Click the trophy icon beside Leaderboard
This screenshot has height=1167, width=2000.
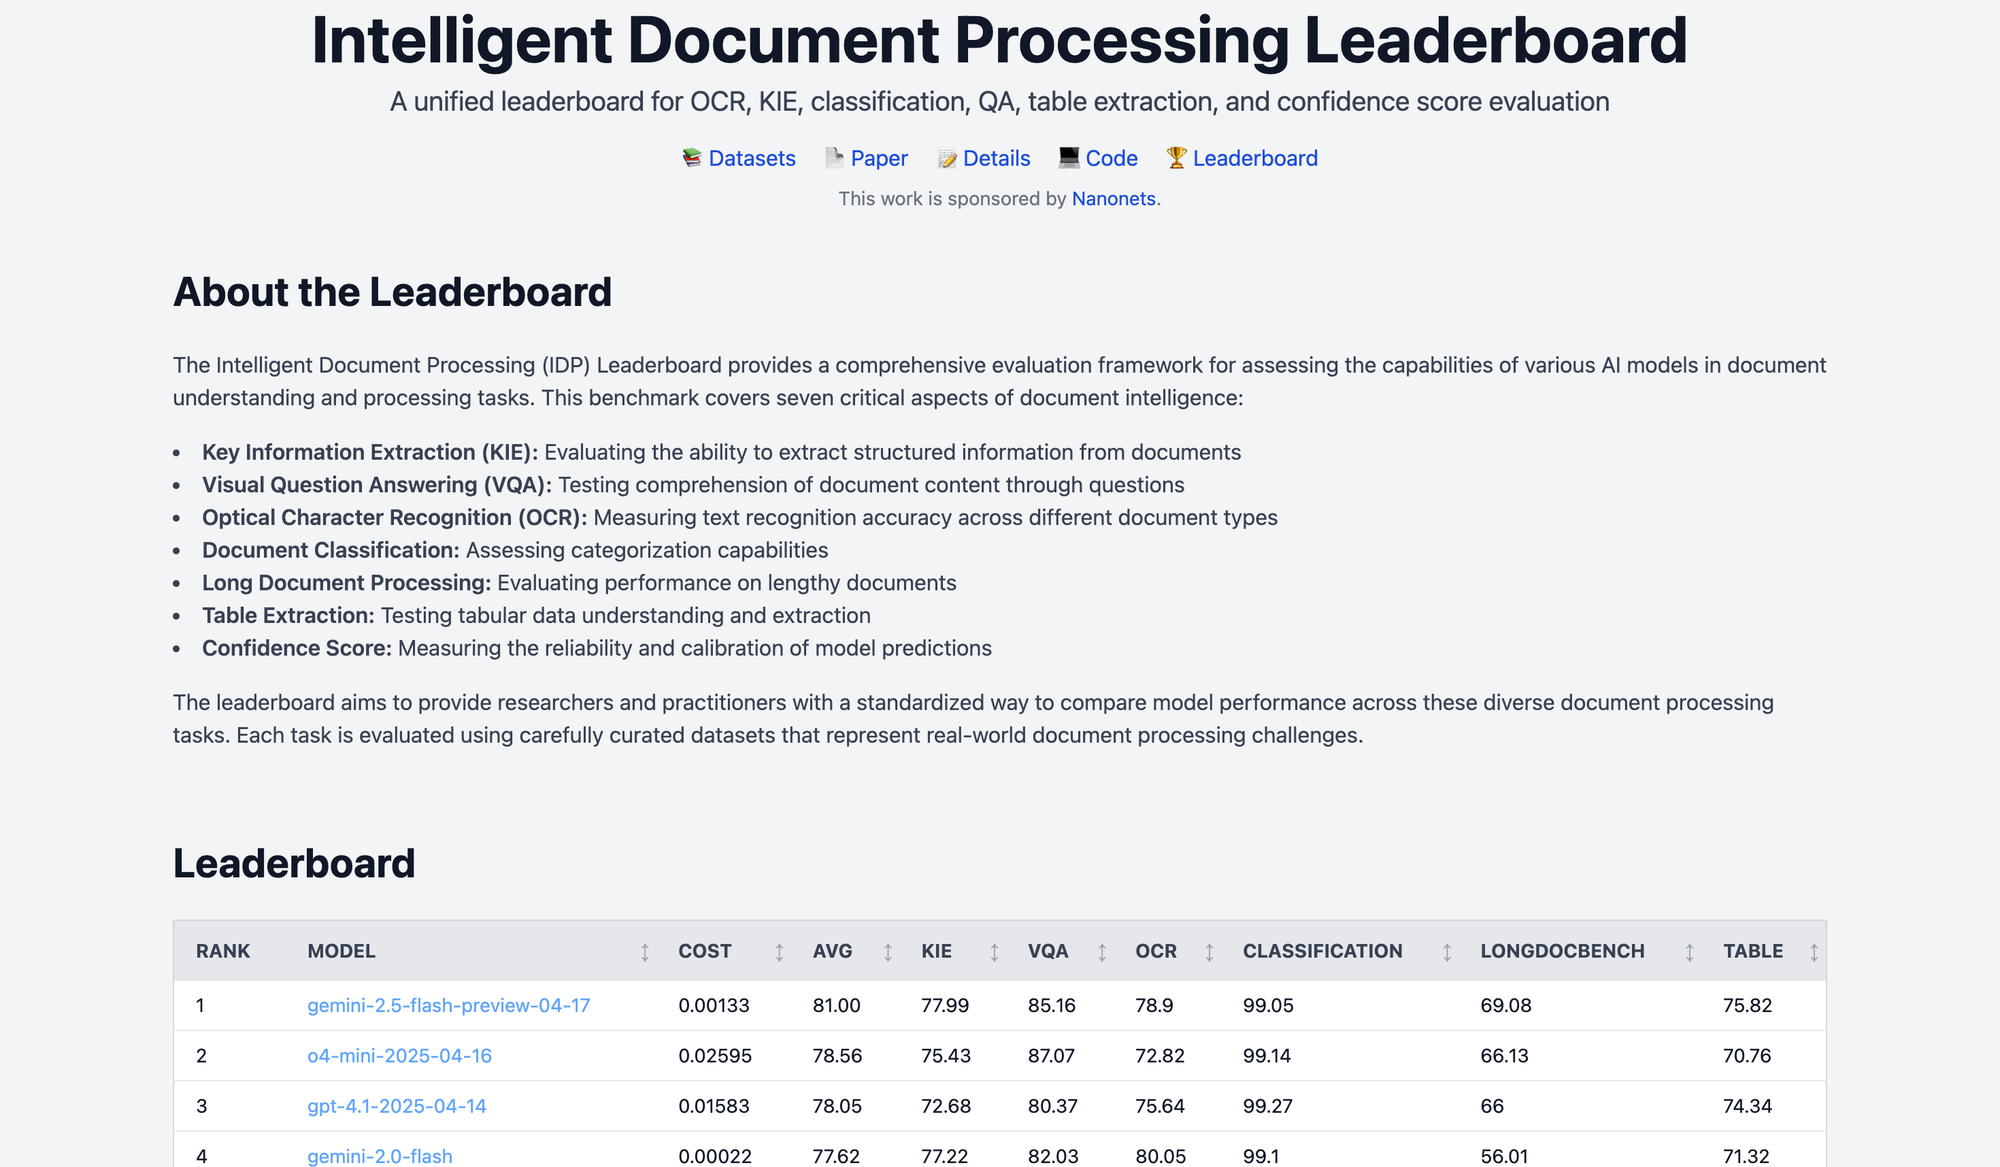click(1176, 157)
